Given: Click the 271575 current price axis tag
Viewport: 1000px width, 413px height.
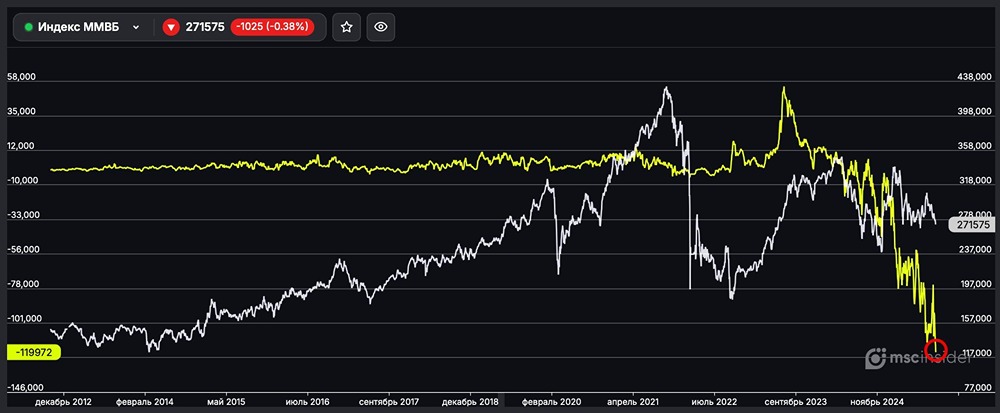Looking at the screenshot, I should [x=973, y=225].
